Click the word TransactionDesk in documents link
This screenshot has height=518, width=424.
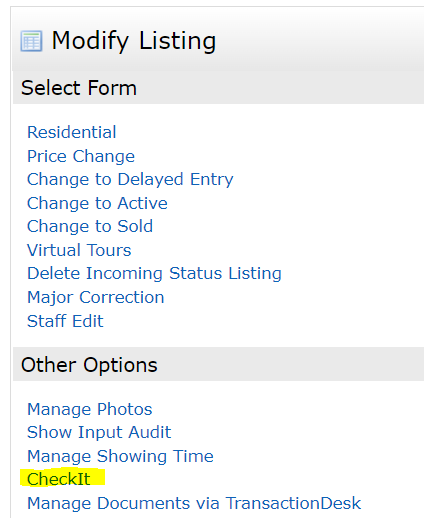pos(293,503)
